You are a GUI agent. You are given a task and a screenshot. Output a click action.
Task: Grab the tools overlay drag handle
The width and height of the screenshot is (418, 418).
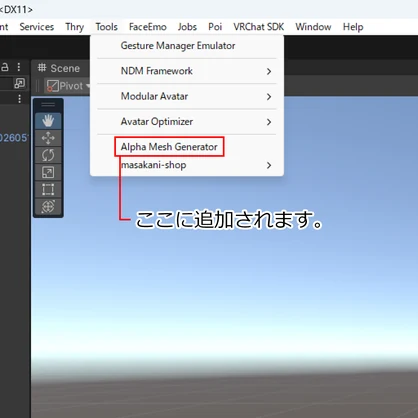click(x=48, y=105)
